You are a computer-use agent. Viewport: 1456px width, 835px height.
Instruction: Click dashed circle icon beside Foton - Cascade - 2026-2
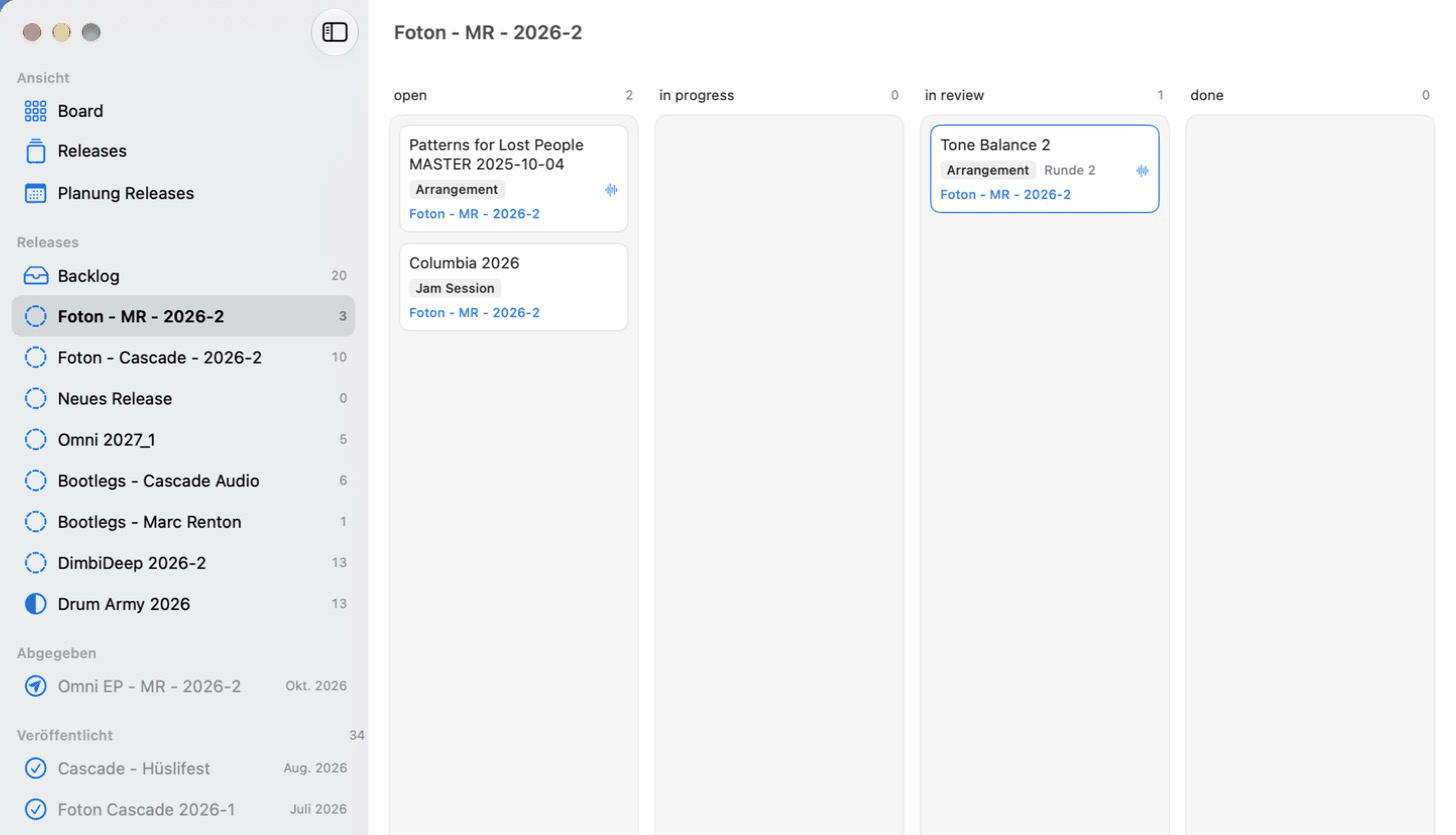(35, 357)
